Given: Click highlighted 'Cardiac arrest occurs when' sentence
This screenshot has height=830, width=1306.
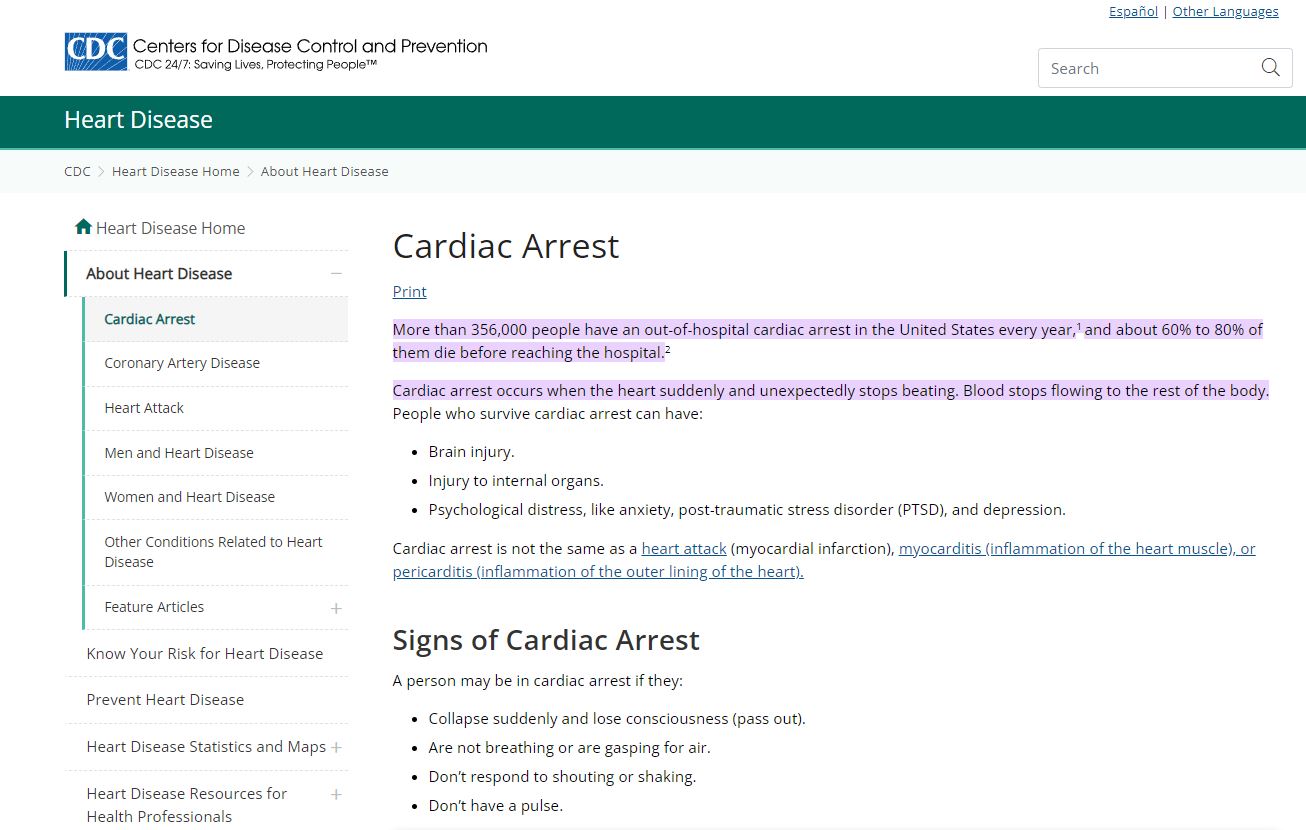Looking at the screenshot, I should point(831,391).
